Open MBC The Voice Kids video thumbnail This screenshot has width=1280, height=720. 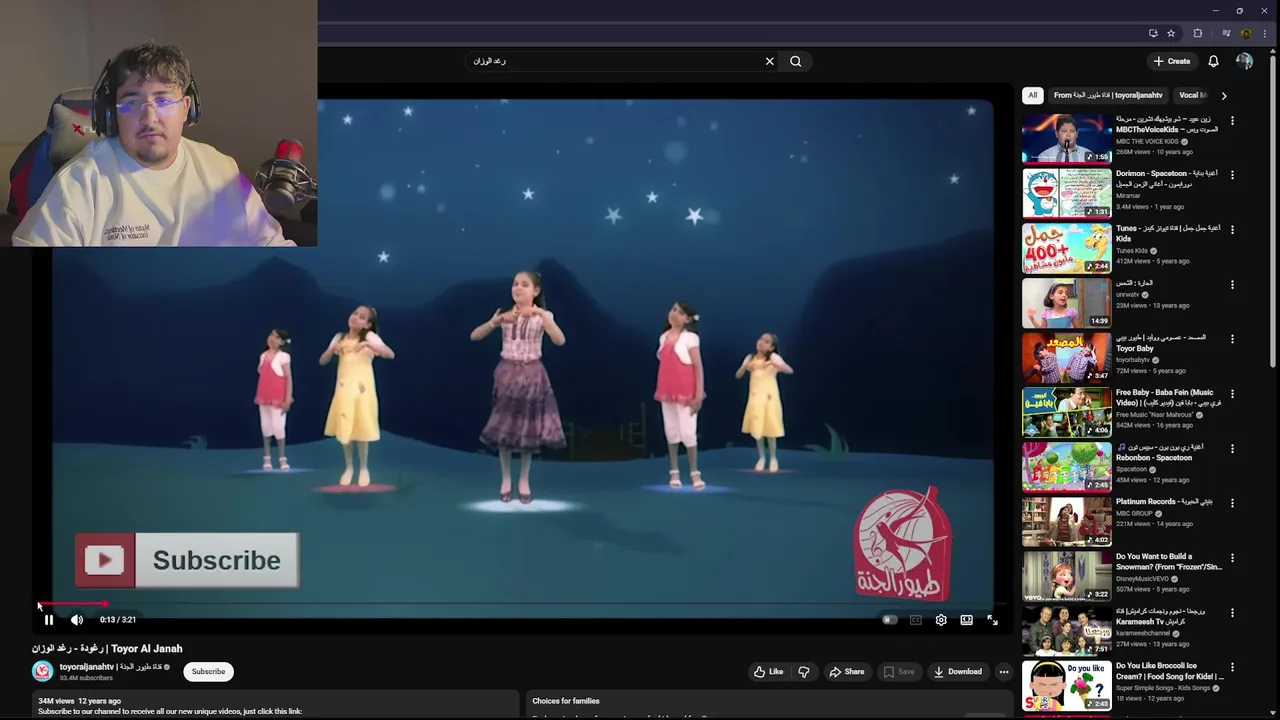(1066, 138)
